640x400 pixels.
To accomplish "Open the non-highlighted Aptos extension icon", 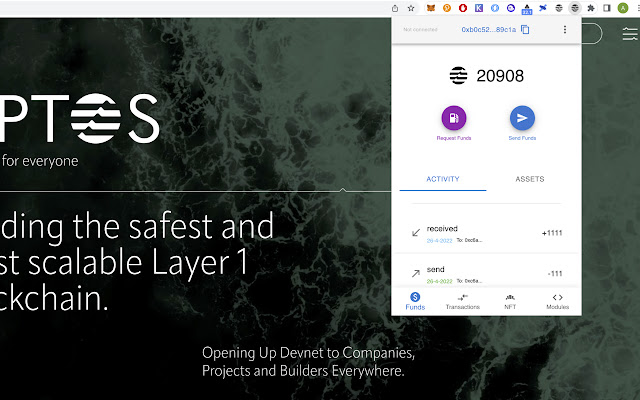I will click(559, 8).
